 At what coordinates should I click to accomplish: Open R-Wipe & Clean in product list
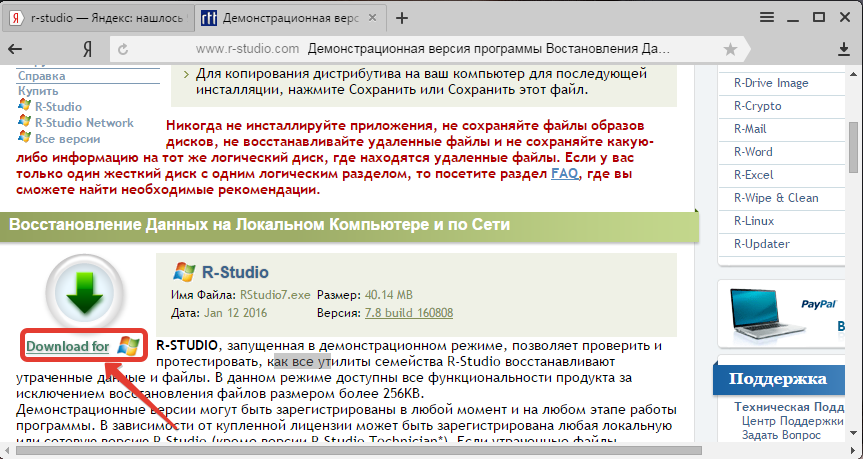[776, 198]
